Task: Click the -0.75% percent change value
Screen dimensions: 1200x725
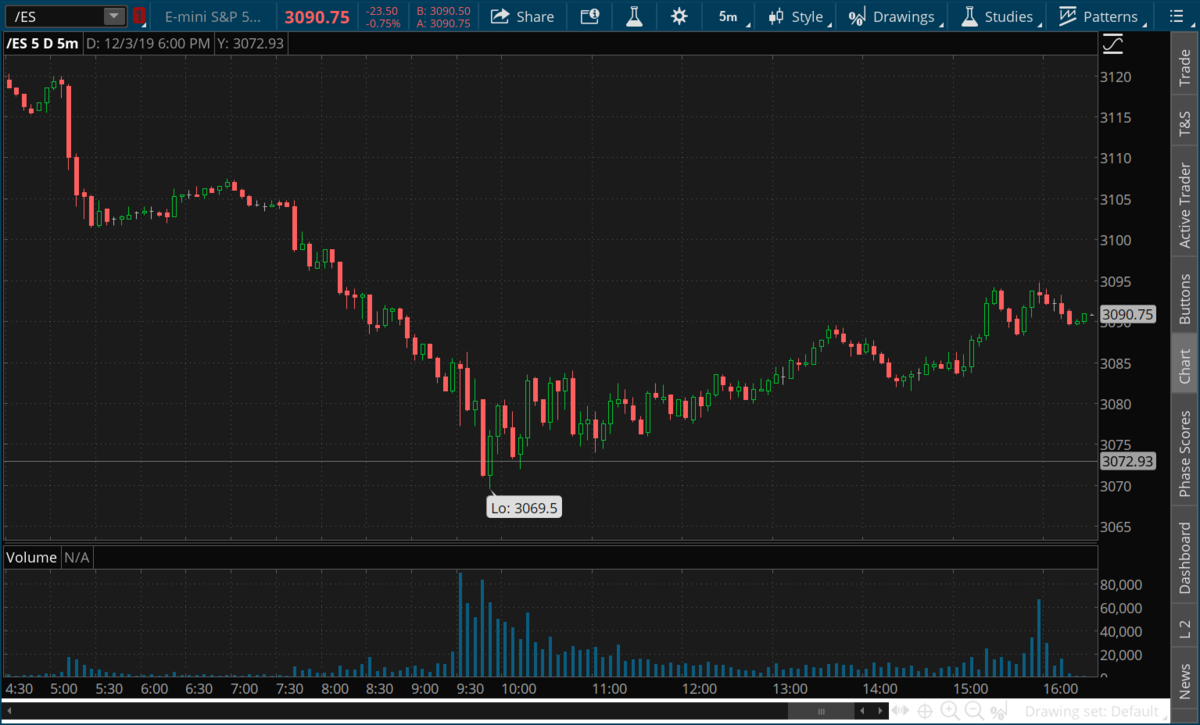Action: click(x=383, y=23)
